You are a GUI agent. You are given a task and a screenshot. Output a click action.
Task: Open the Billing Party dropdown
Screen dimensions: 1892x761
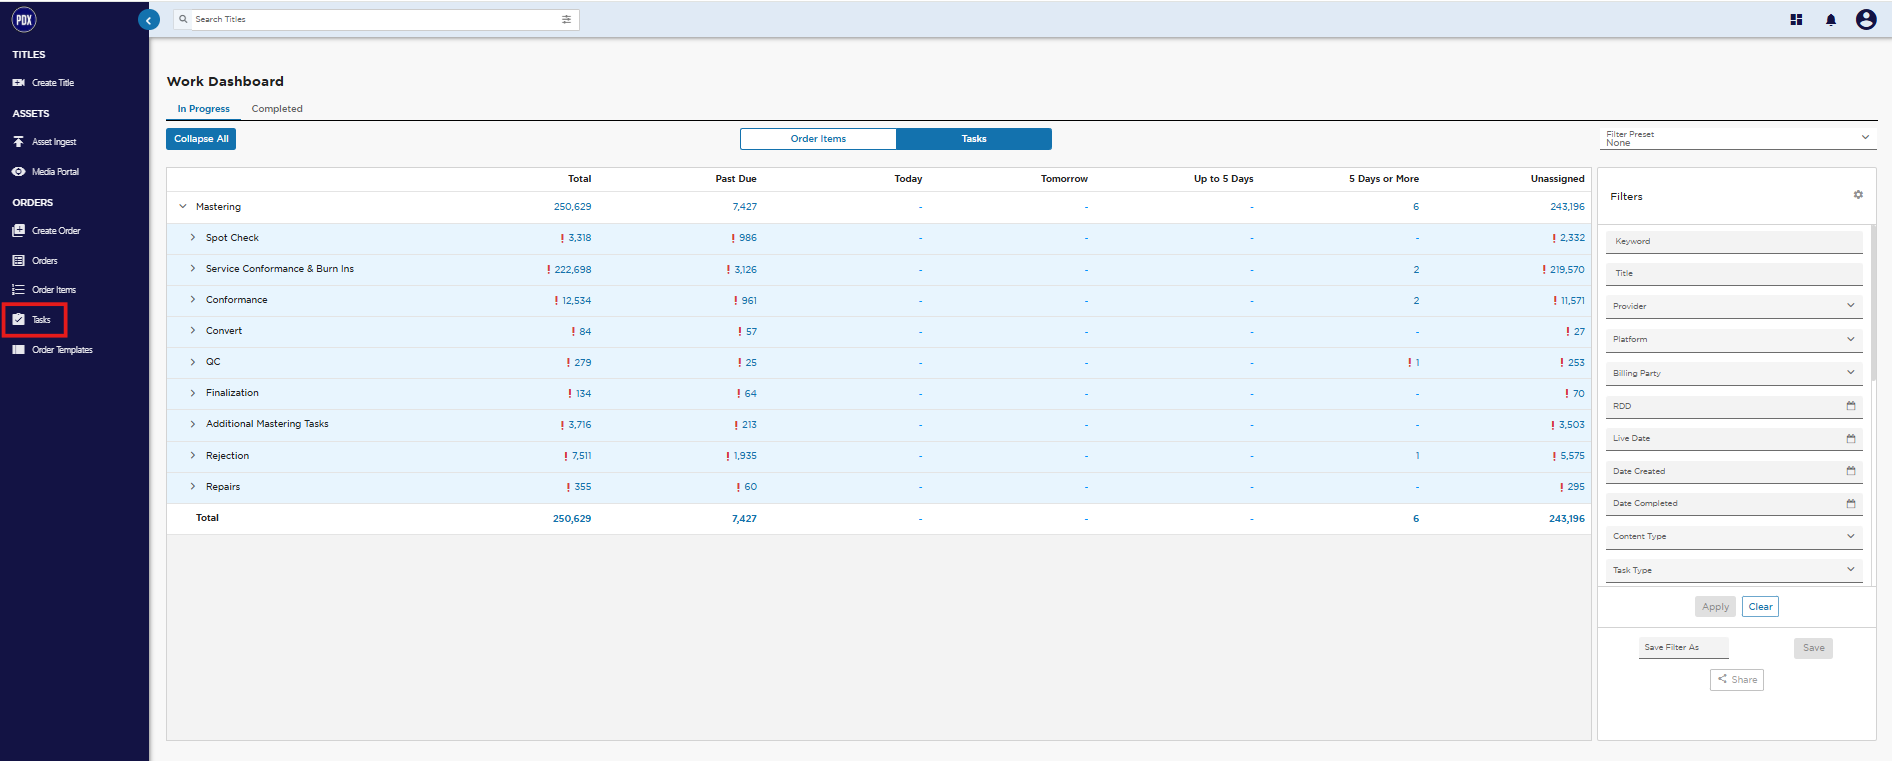[x=1734, y=373]
